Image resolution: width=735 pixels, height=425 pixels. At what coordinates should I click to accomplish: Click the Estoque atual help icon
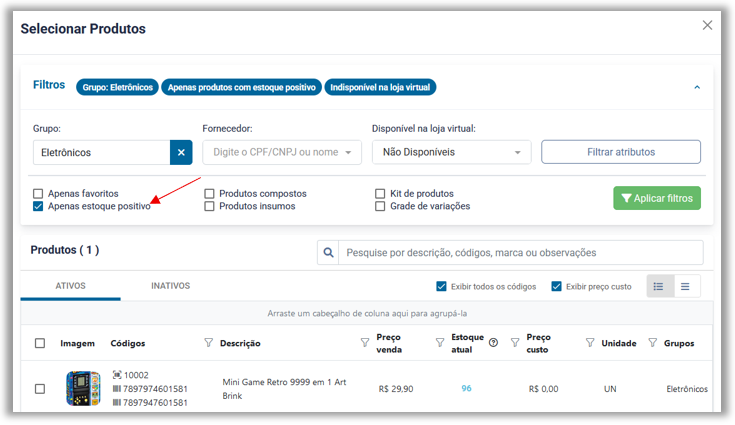pyautogui.click(x=493, y=343)
